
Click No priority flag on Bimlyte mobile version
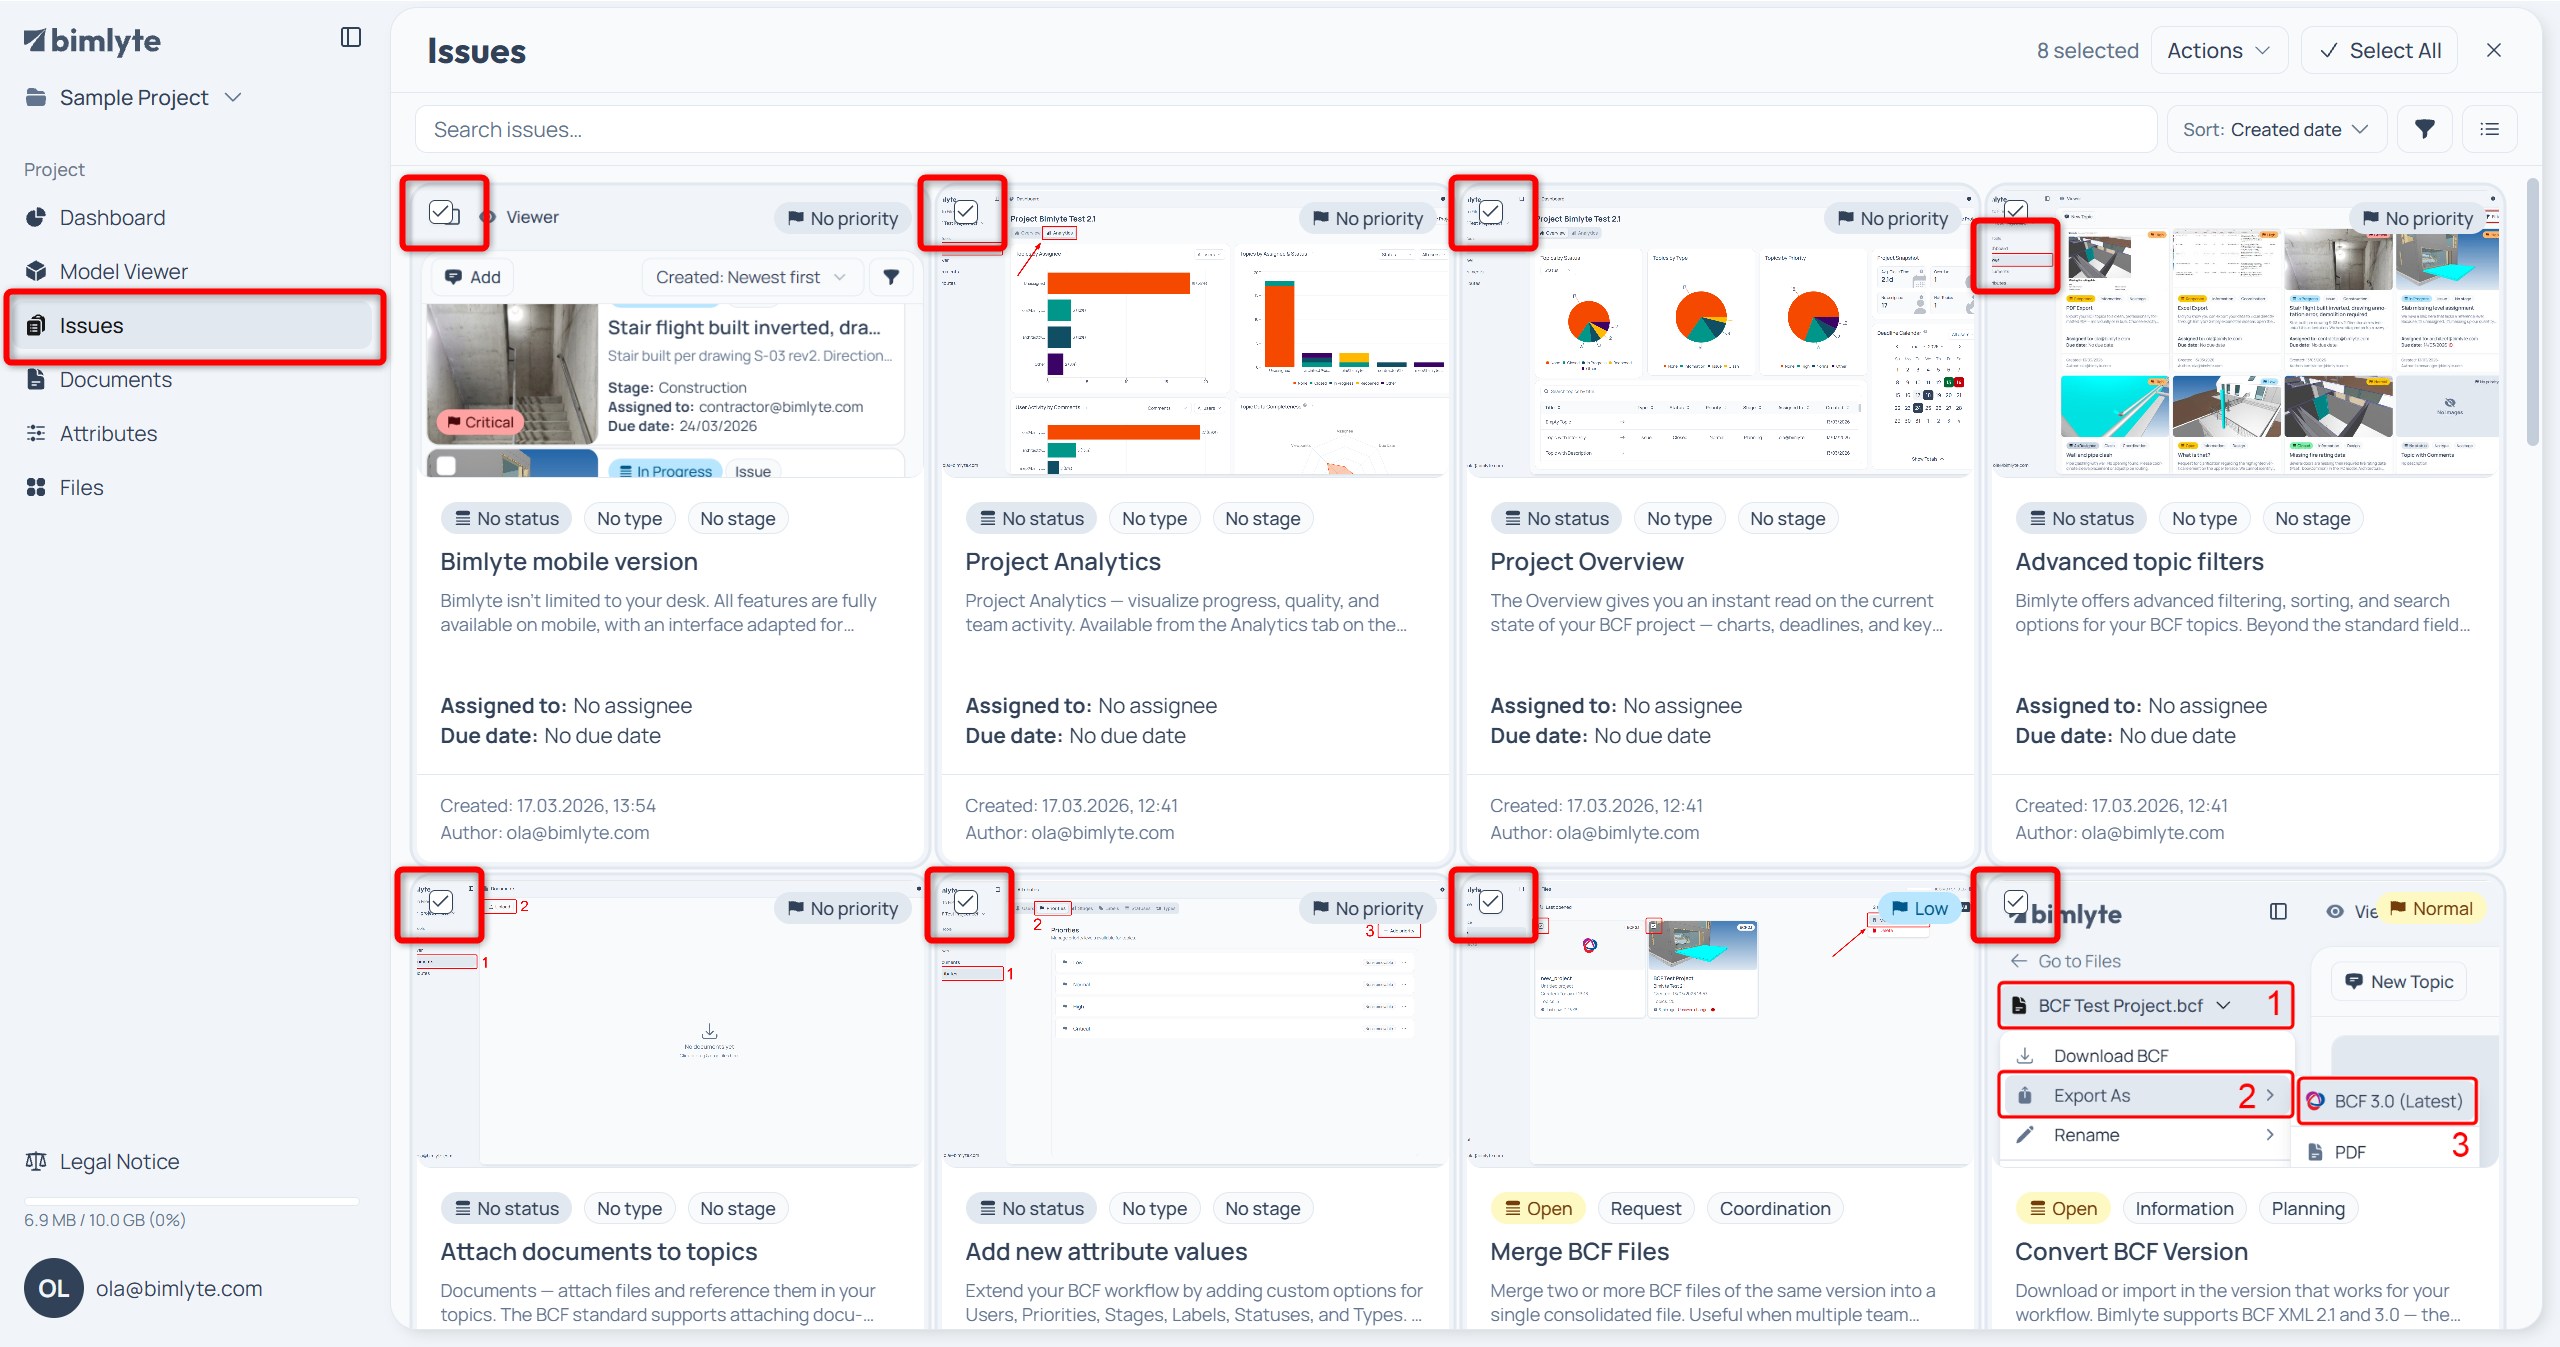843,219
